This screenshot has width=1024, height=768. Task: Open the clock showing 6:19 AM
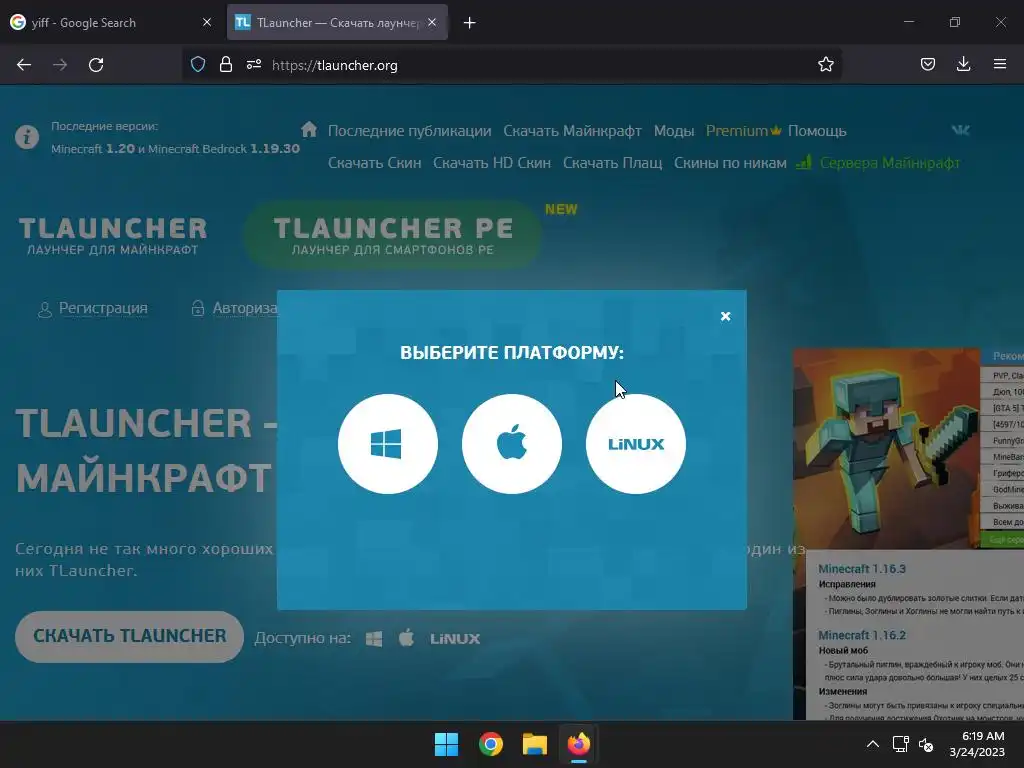[978, 744]
